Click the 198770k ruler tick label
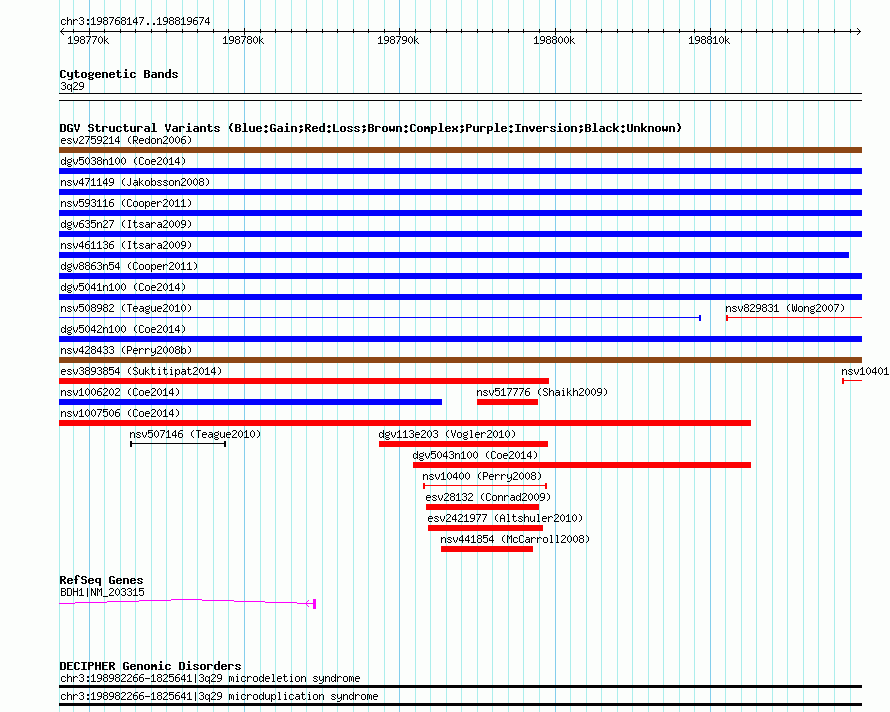890x712 pixels. click(88, 40)
